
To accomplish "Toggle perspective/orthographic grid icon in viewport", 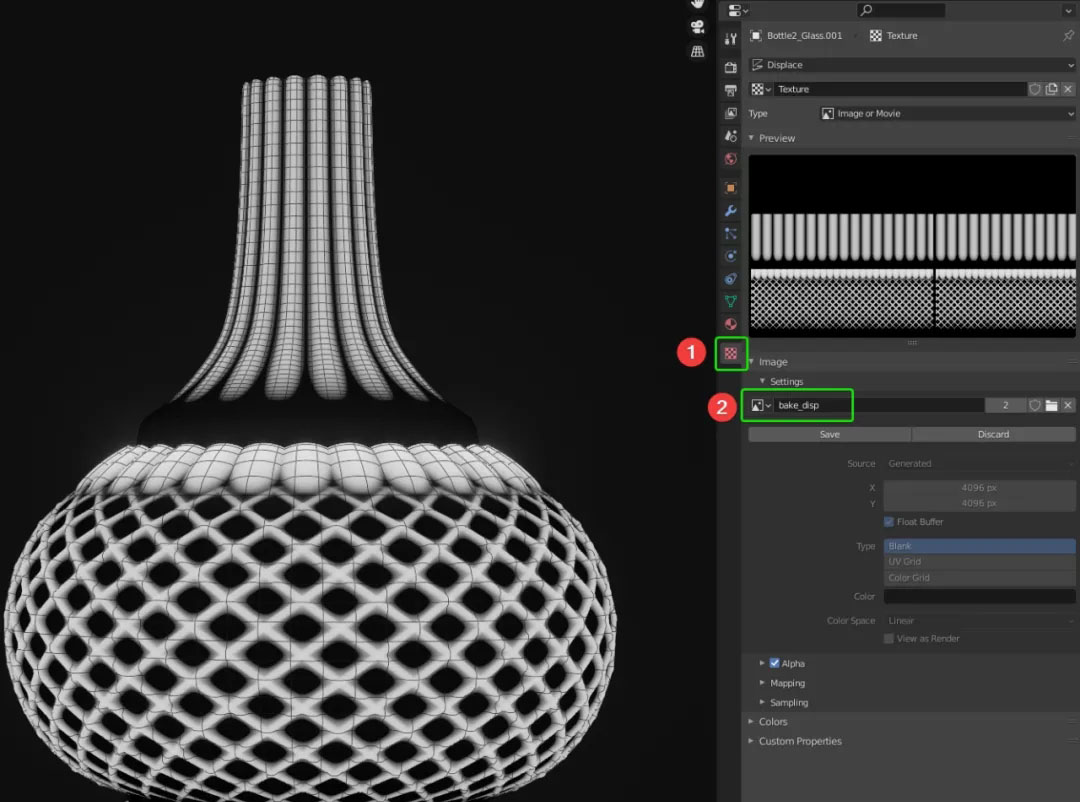I will (x=697, y=52).
